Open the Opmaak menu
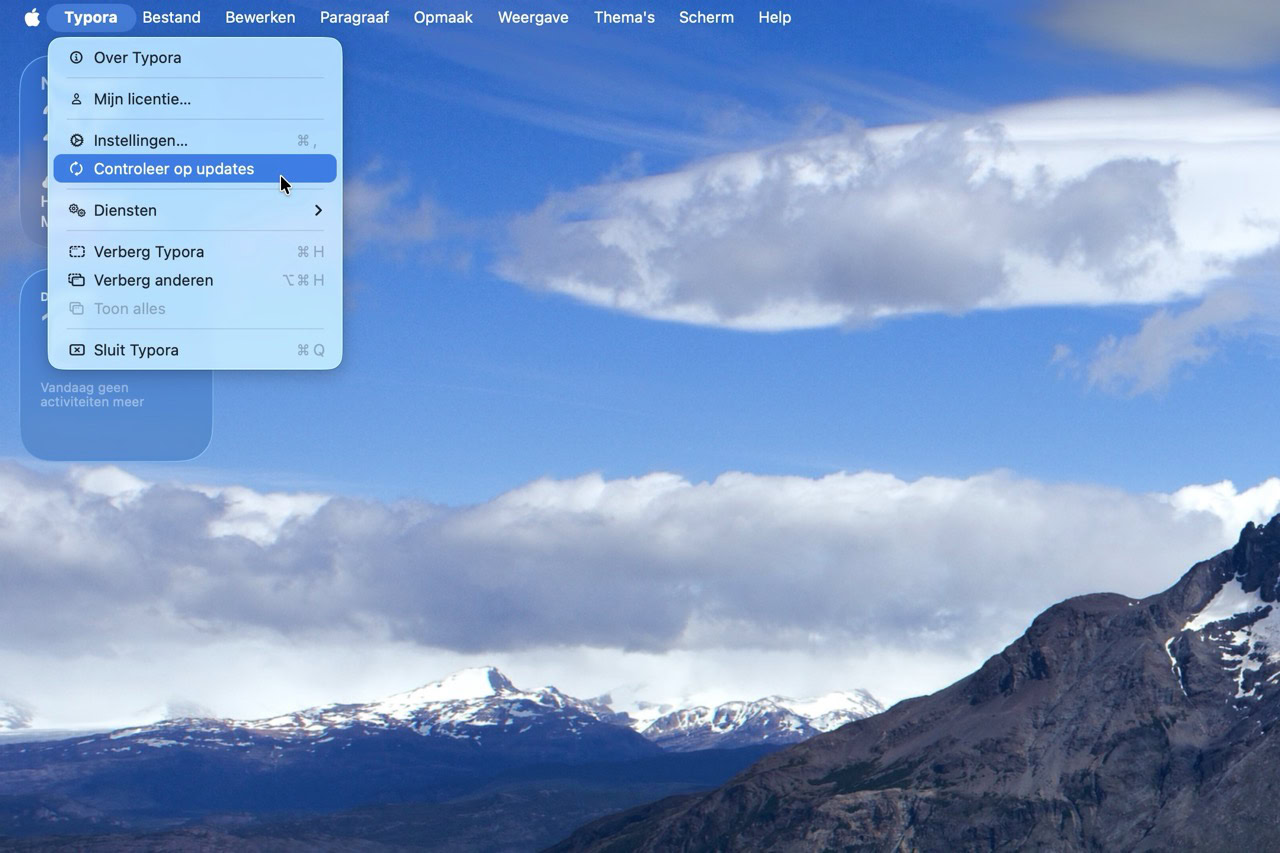 pos(443,17)
